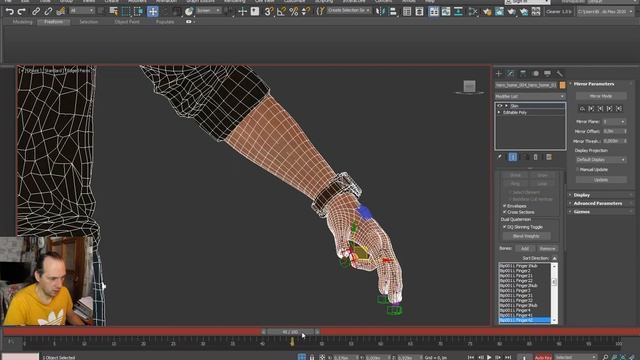
Task: Activate the Select and Place tool
Action: pos(189,11)
